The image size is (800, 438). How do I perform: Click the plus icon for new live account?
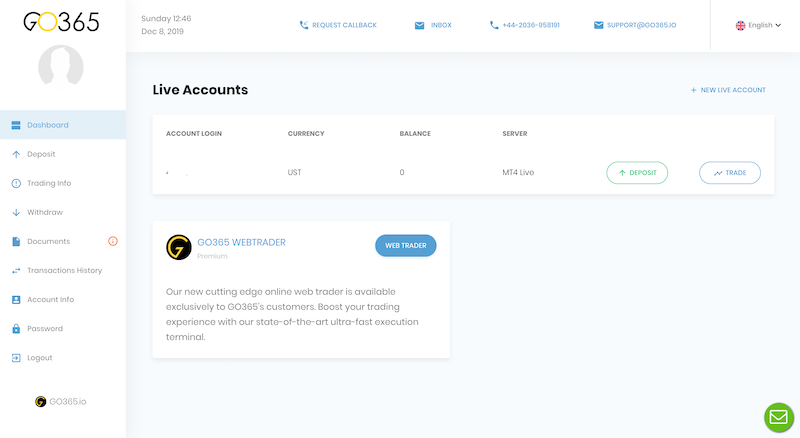[693, 90]
